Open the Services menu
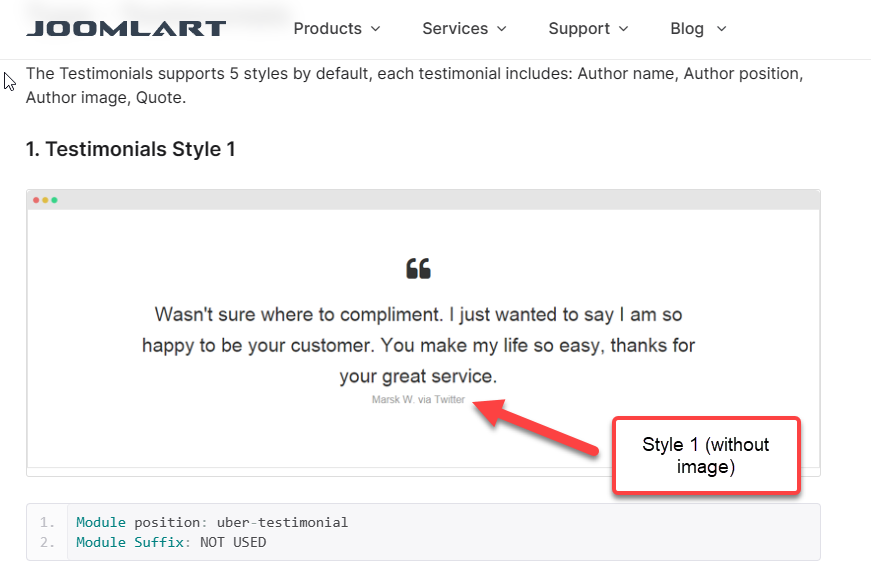This screenshot has width=871, height=578. (455, 28)
